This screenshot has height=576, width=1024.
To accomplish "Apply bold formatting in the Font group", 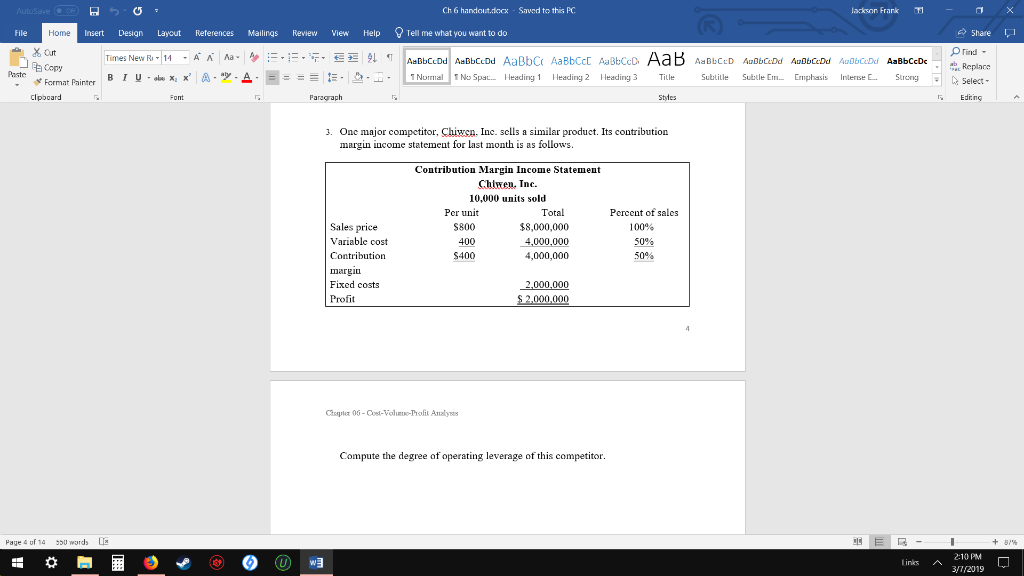I will click(x=110, y=77).
